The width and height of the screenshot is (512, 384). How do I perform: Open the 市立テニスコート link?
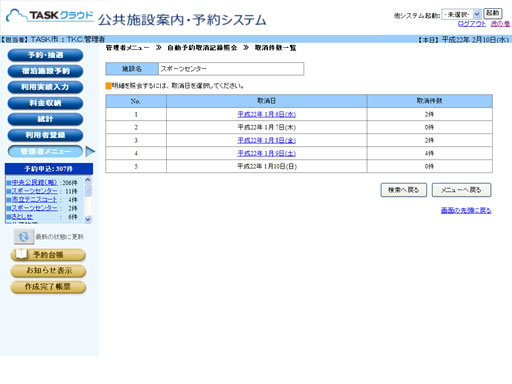click(34, 199)
